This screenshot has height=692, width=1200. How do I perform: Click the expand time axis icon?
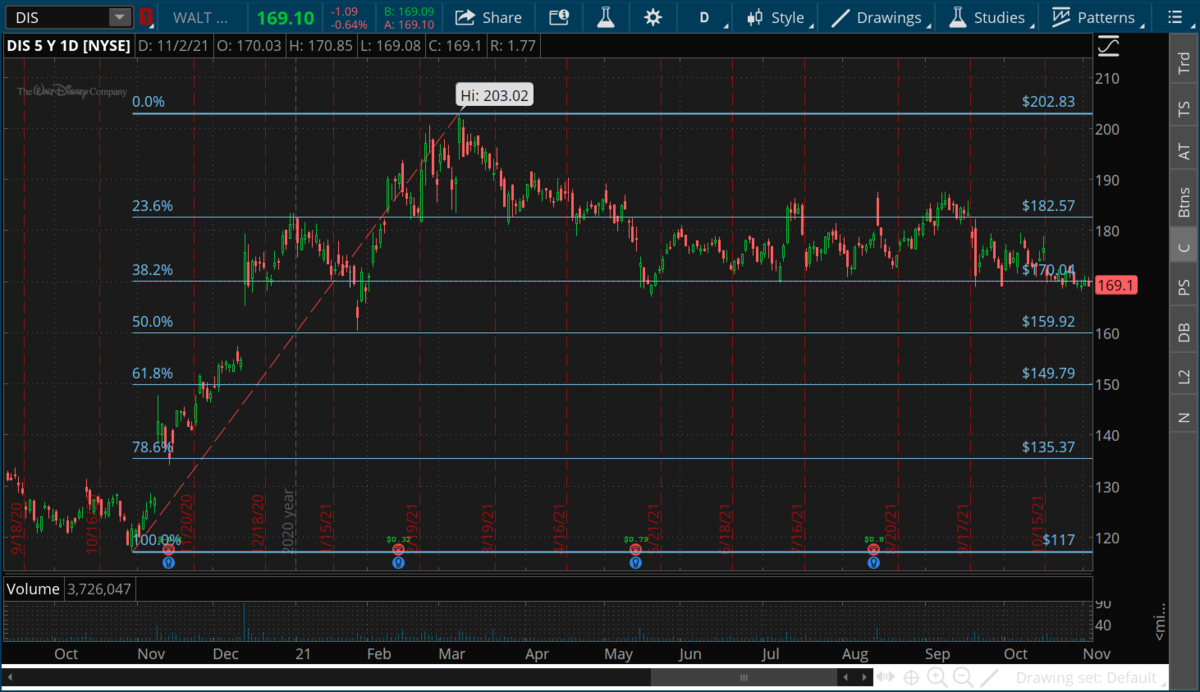(886, 677)
